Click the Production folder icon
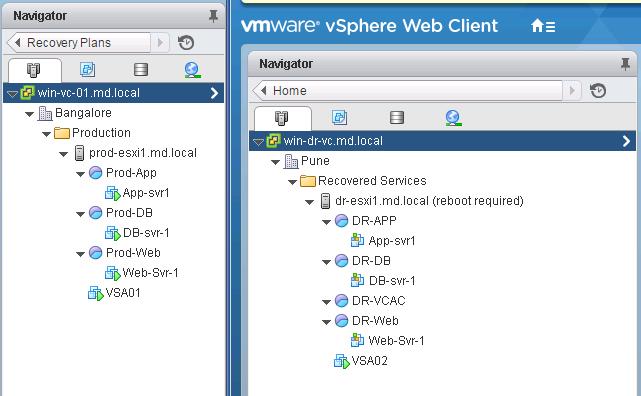The image size is (641, 396). pos(62,133)
